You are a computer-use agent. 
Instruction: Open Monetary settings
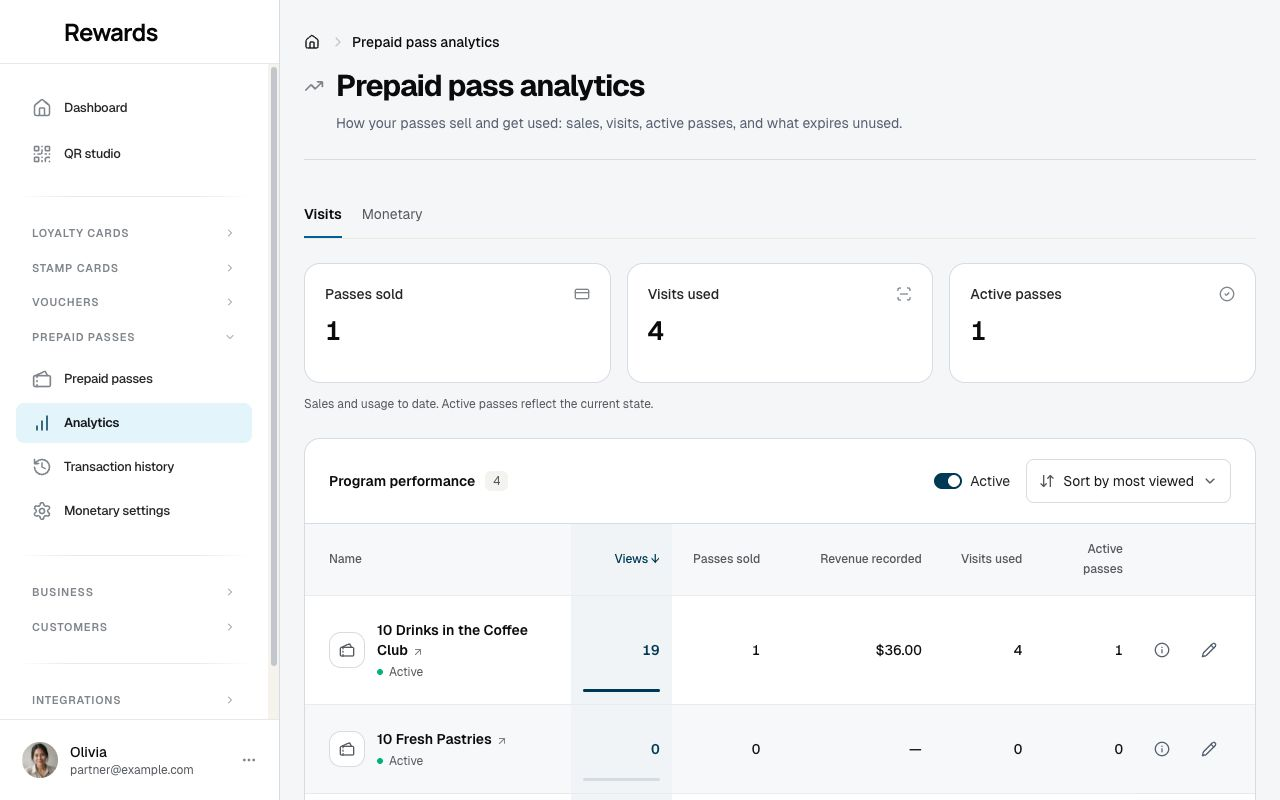(134, 511)
